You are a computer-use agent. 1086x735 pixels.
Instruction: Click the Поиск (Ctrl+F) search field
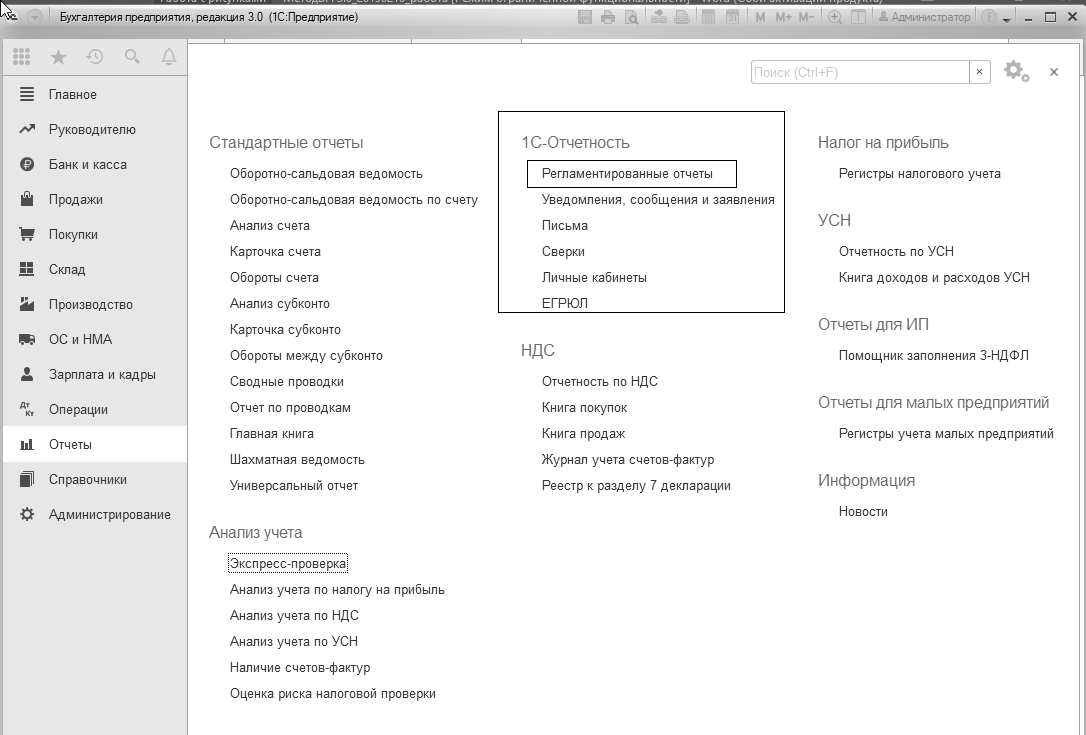click(x=860, y=72)
